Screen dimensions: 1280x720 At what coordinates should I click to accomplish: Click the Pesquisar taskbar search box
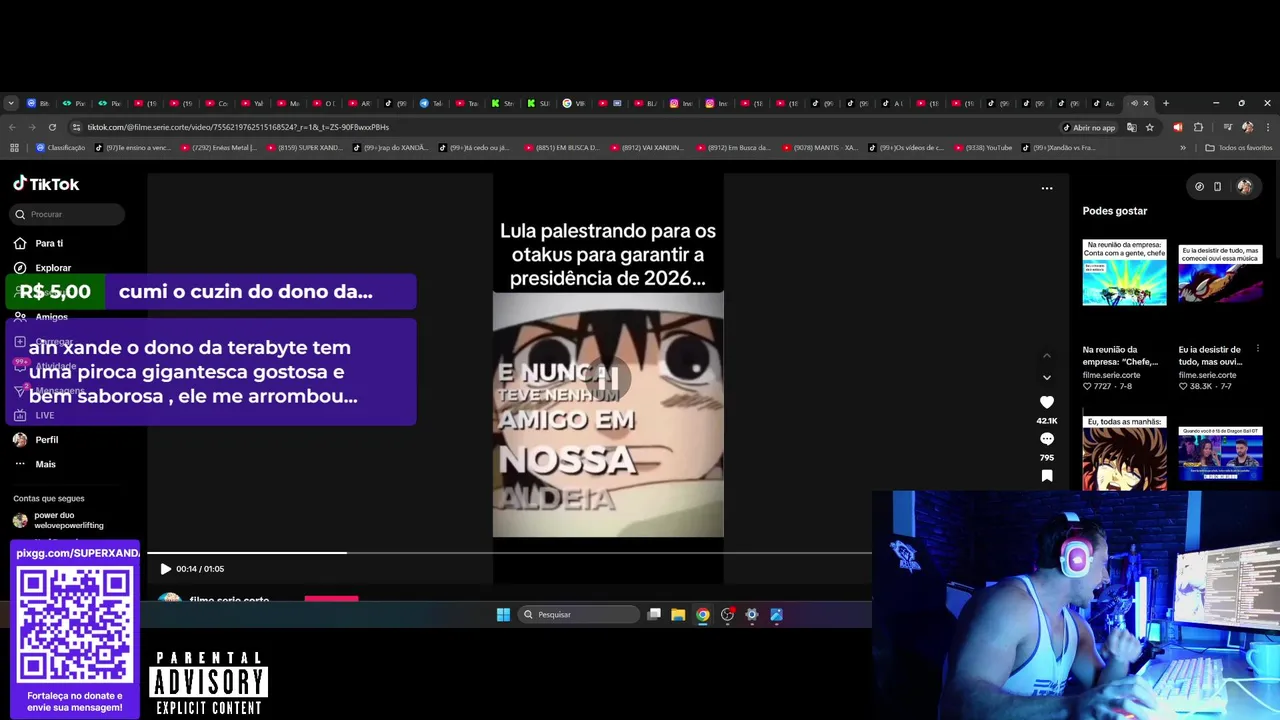click(x=579, y=615)
